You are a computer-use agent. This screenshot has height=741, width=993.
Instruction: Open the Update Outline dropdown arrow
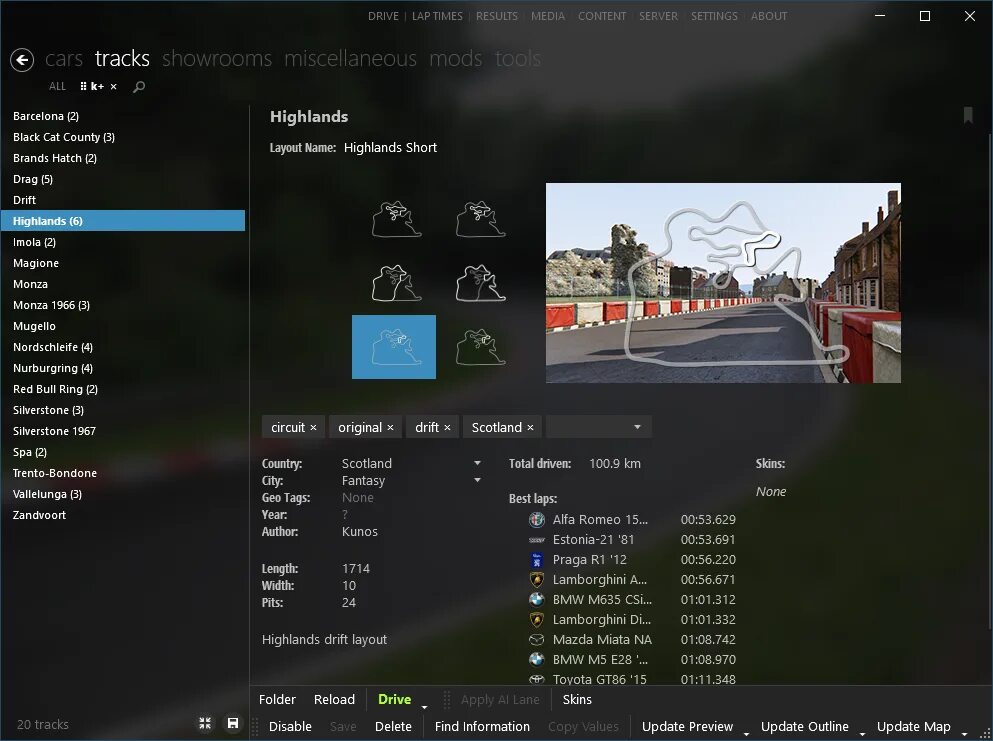(863, 733)
